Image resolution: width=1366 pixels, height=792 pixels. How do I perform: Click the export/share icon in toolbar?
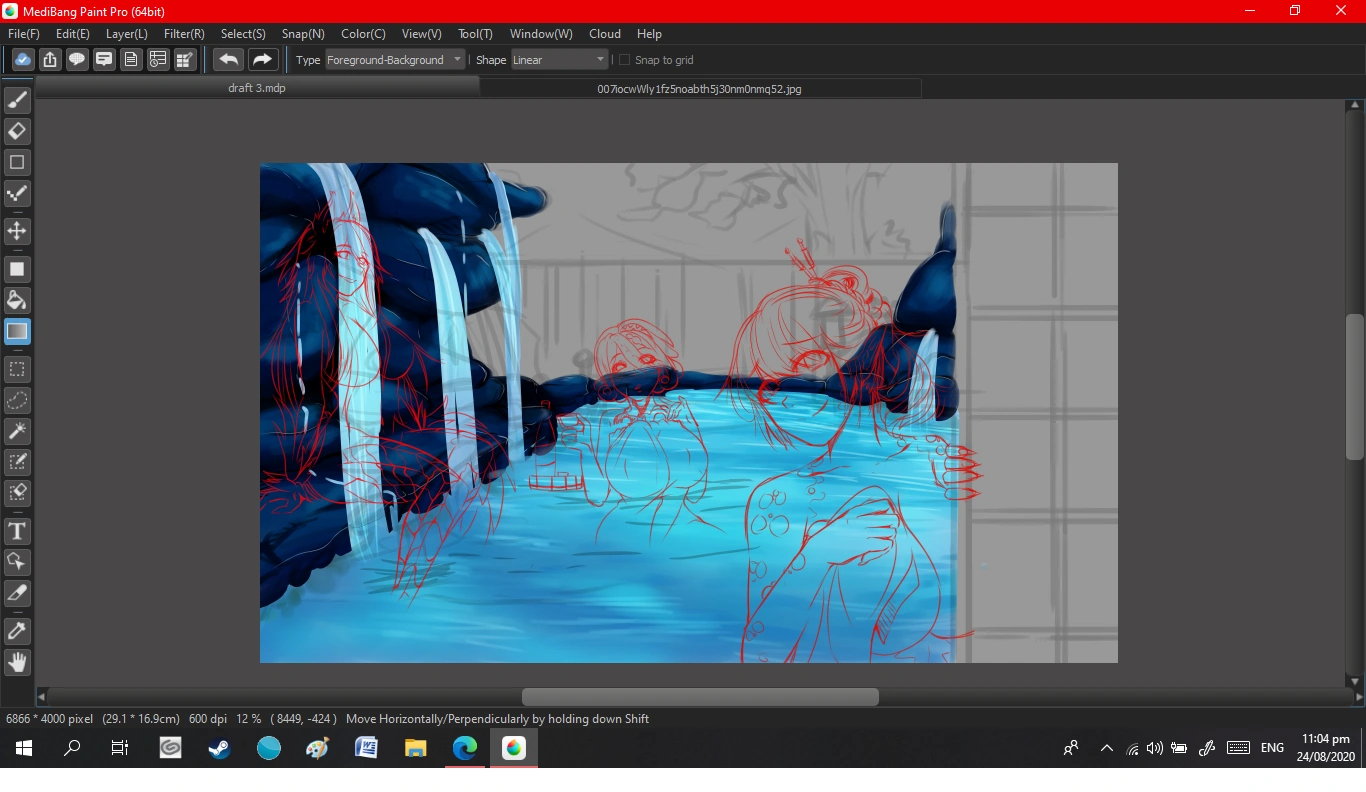(49, 60)
